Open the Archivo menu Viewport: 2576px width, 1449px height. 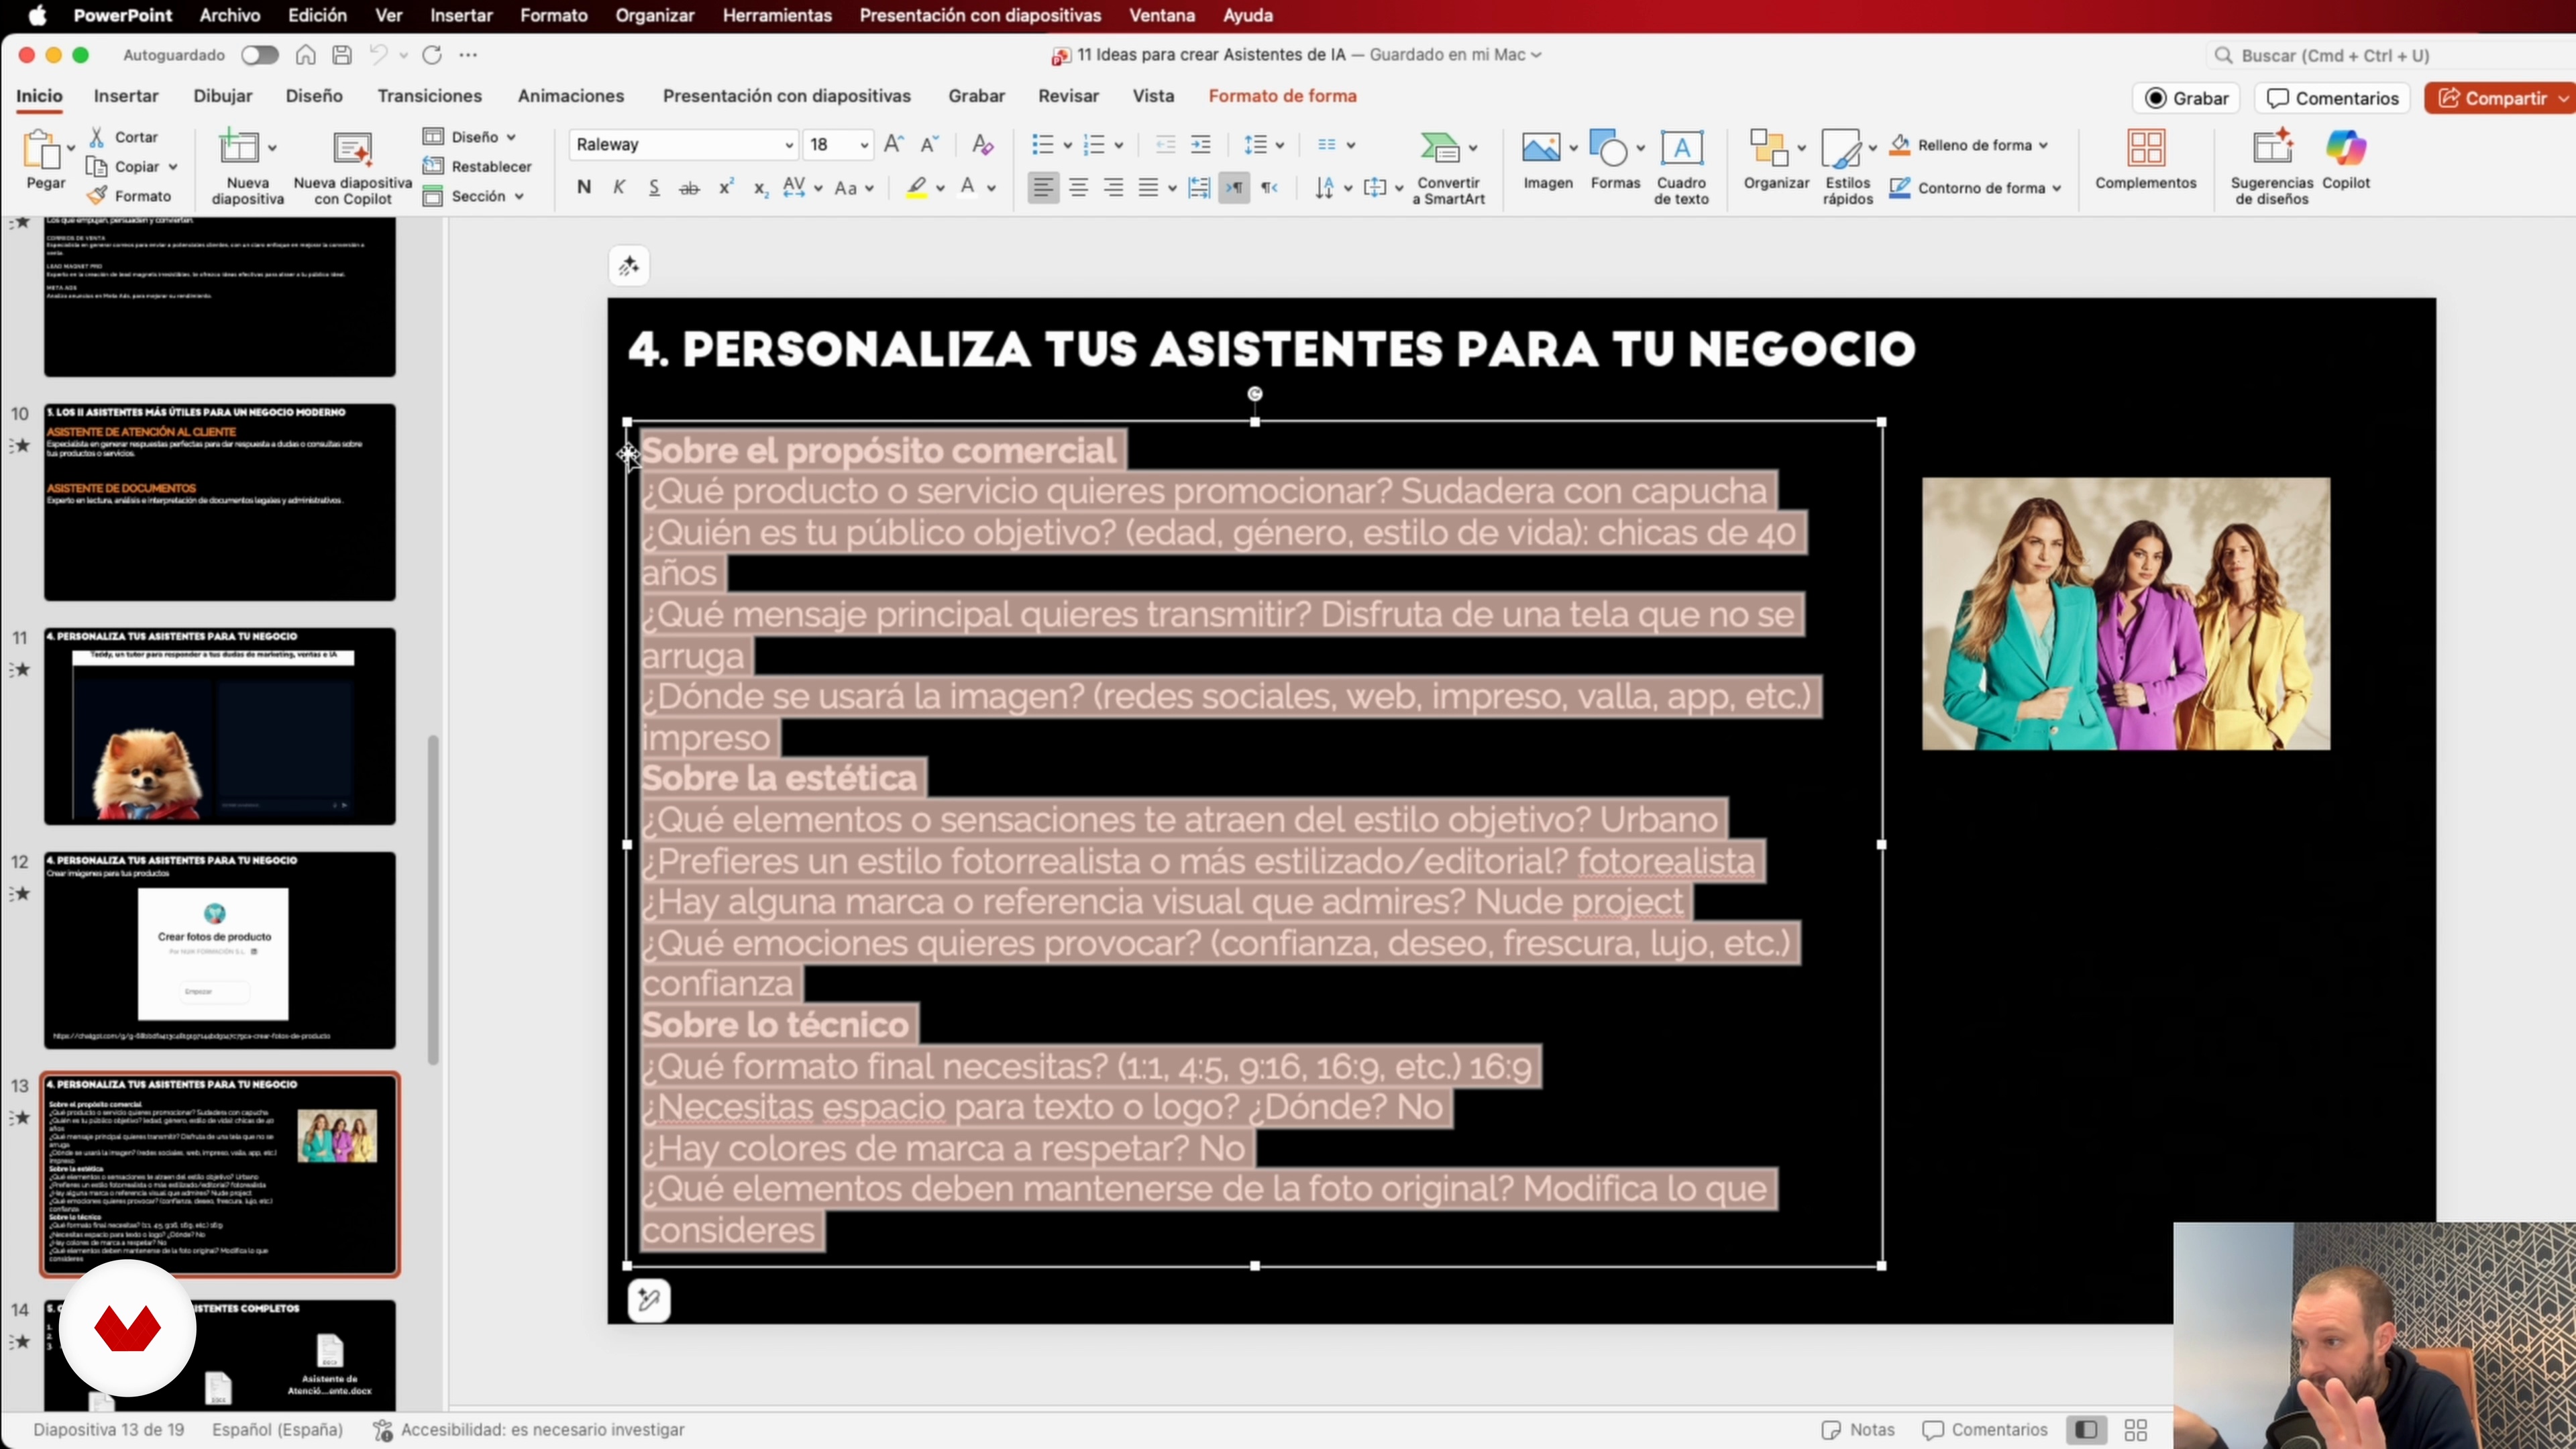tap(230, 15)
